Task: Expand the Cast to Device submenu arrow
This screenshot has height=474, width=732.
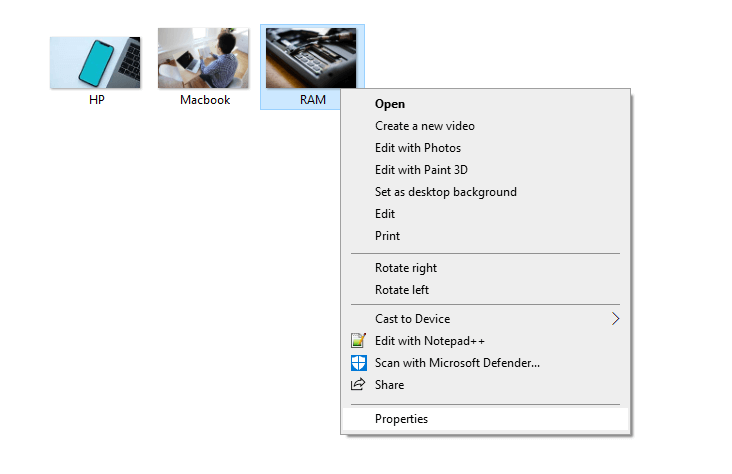Action: click(615, 318)
